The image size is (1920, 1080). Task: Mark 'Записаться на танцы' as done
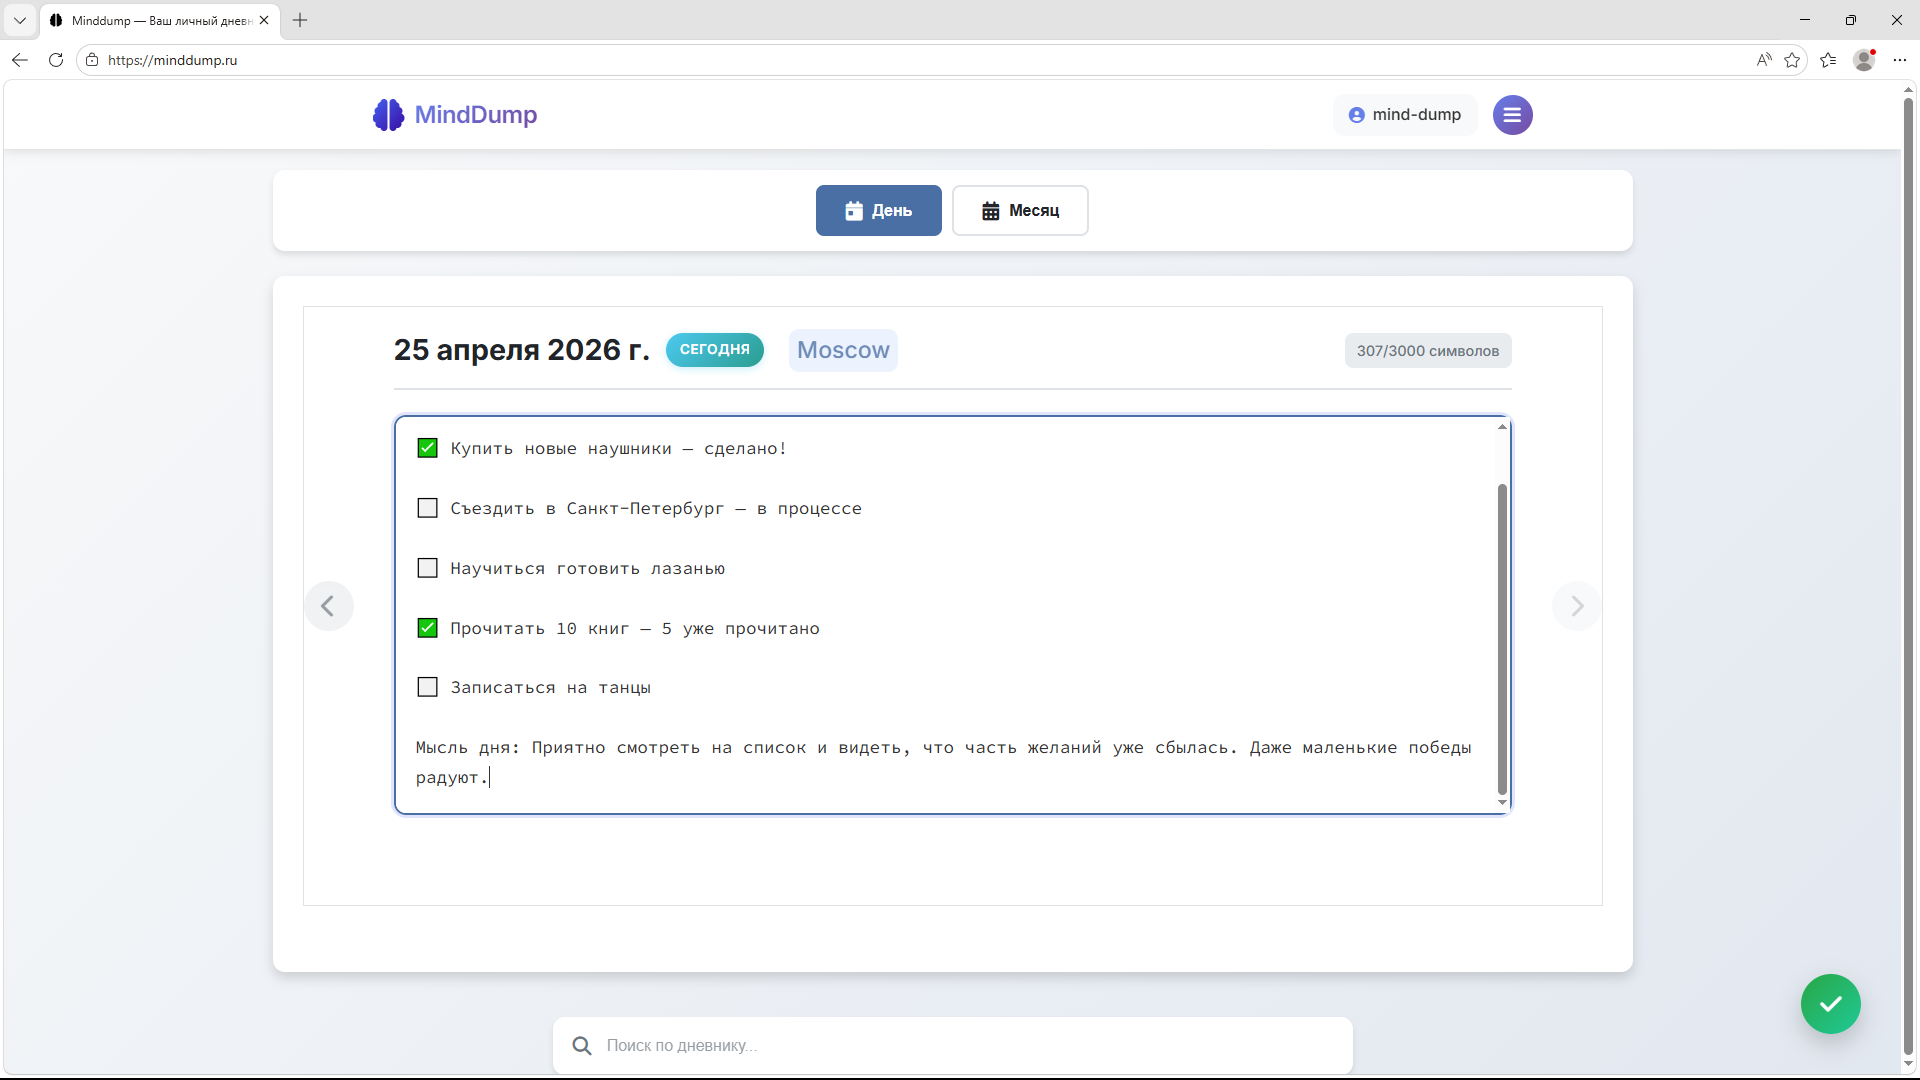coord(427,686)
